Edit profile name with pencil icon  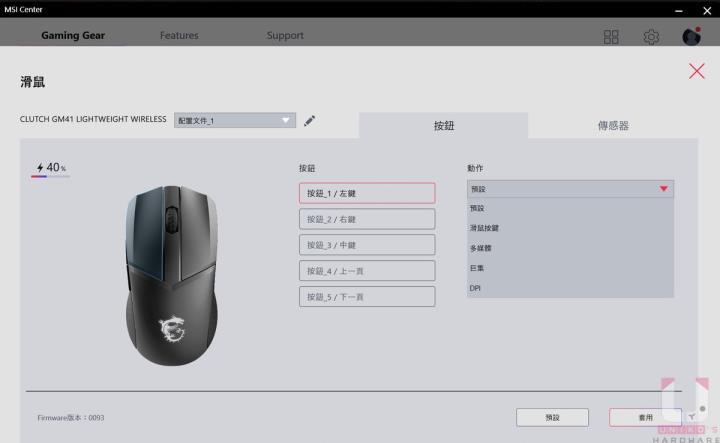pyautogui.click(x=309, y=121)
